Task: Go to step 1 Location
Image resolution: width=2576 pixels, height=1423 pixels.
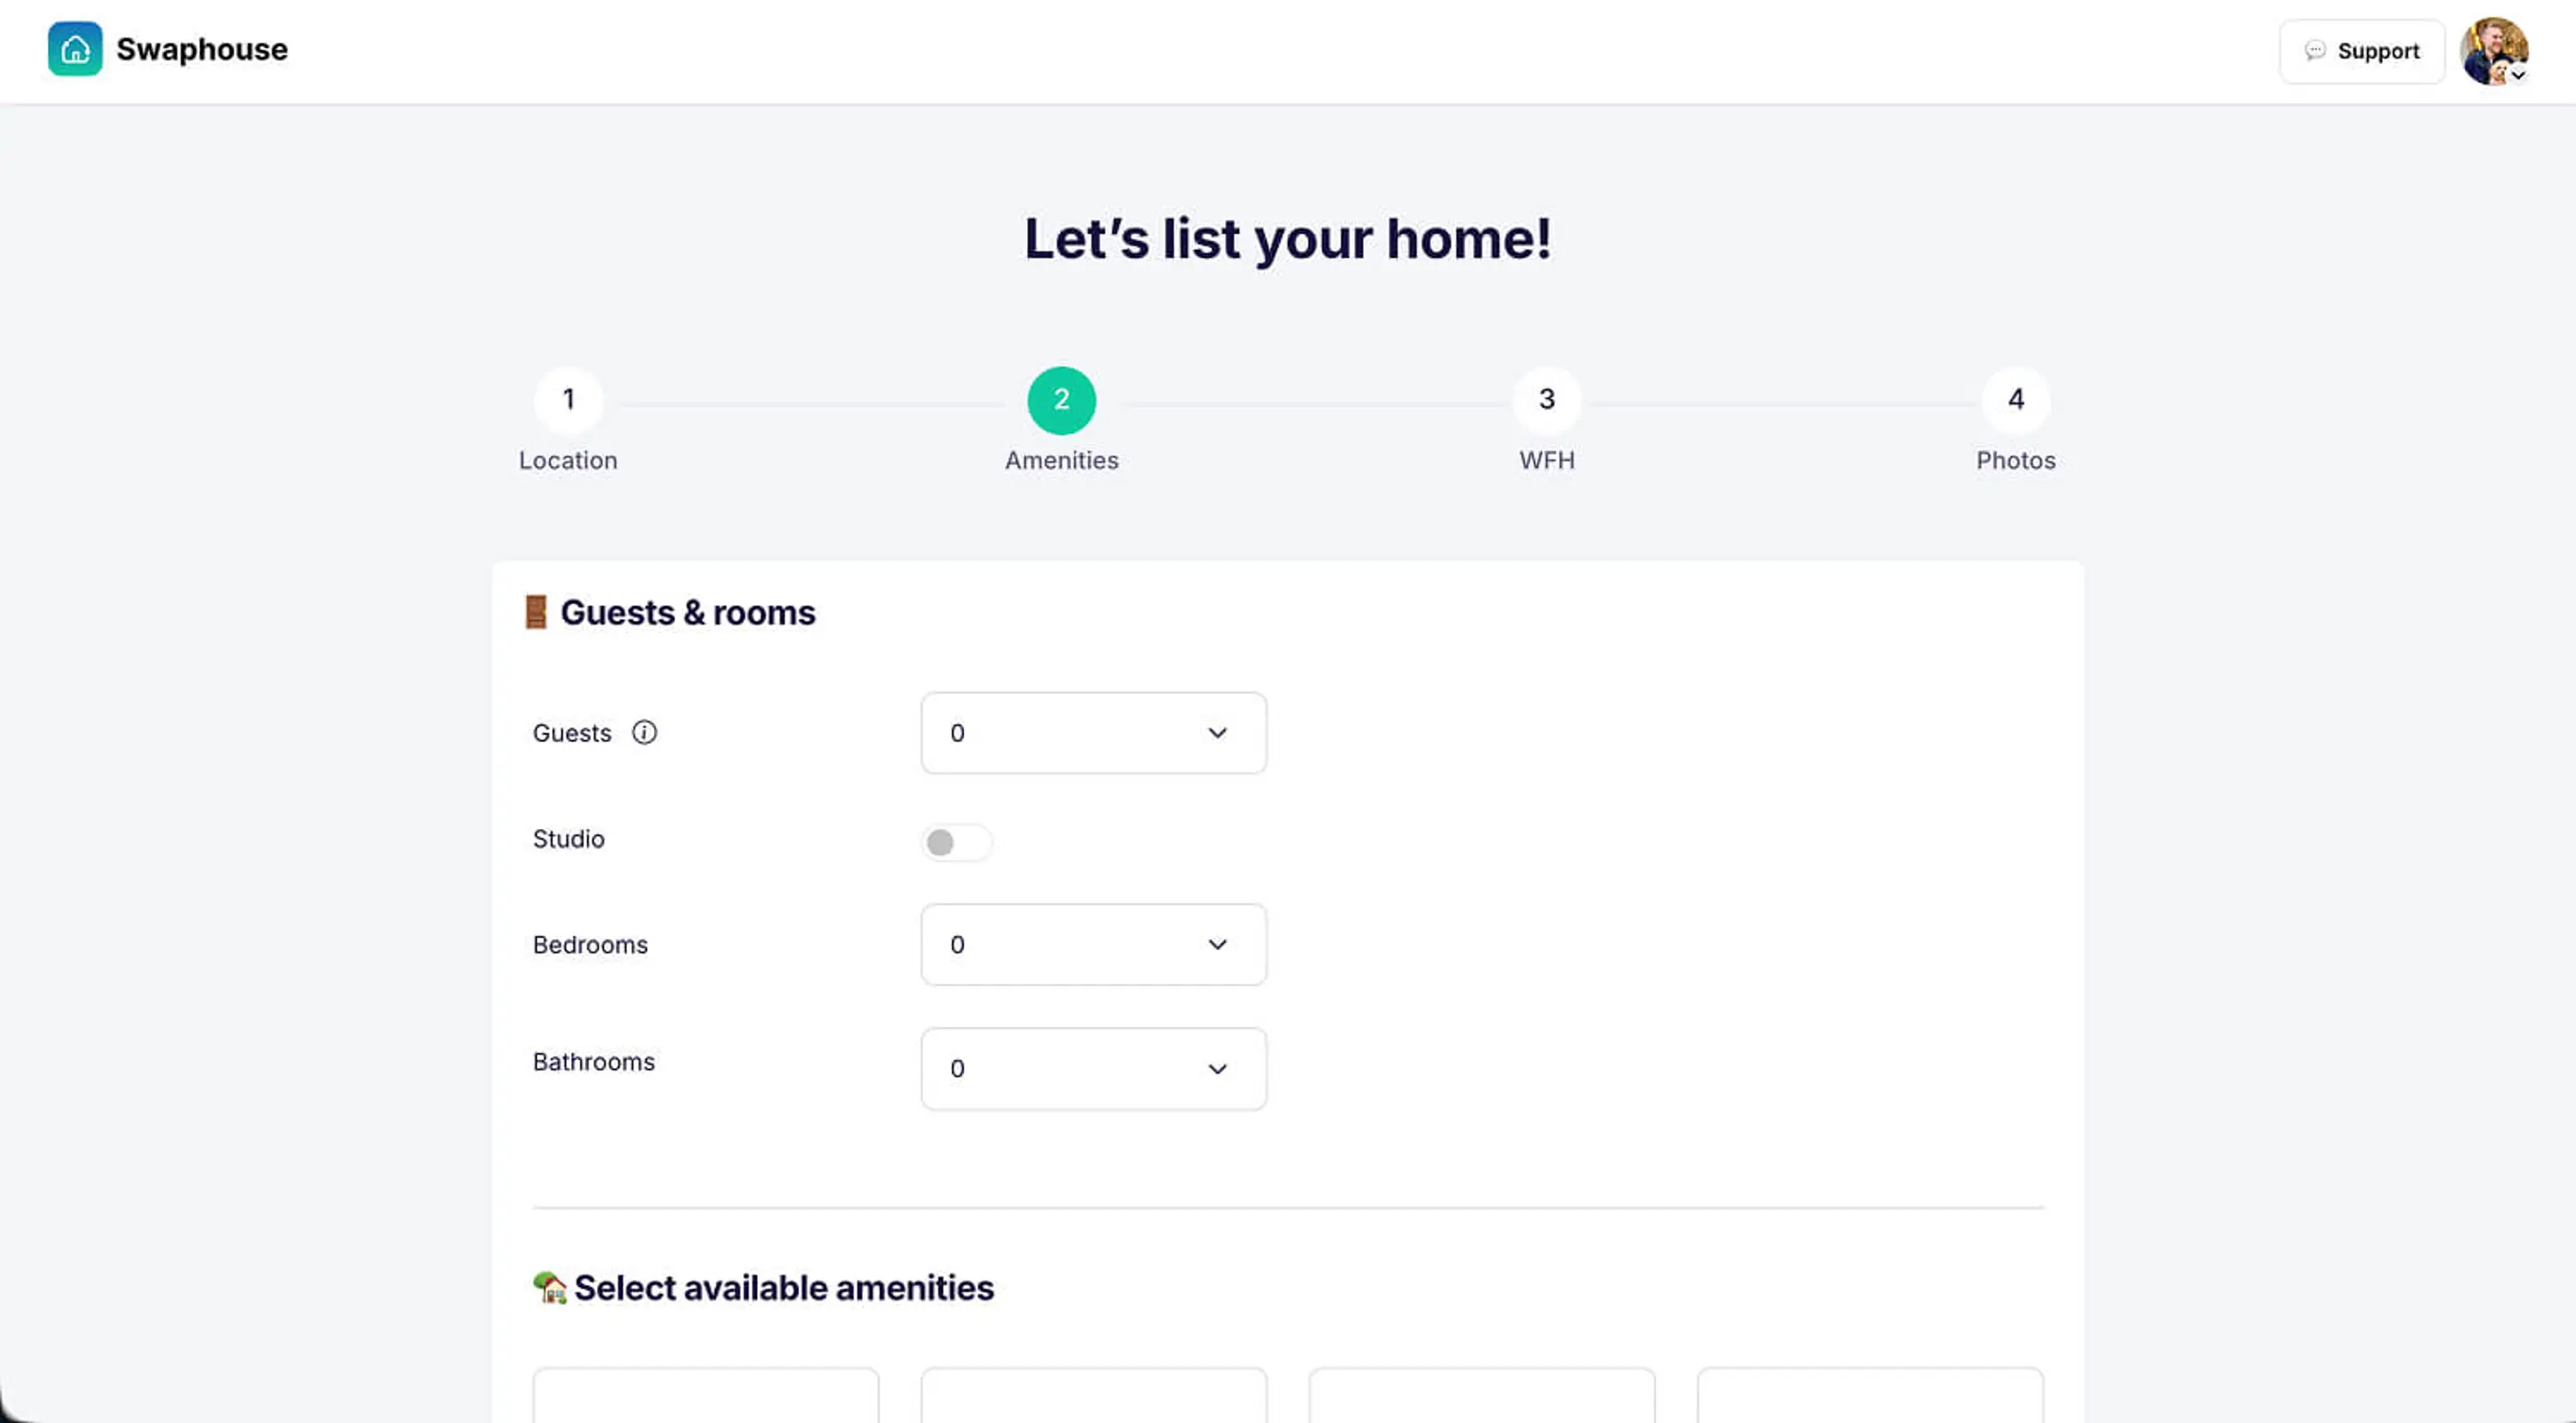Action: 568,401
